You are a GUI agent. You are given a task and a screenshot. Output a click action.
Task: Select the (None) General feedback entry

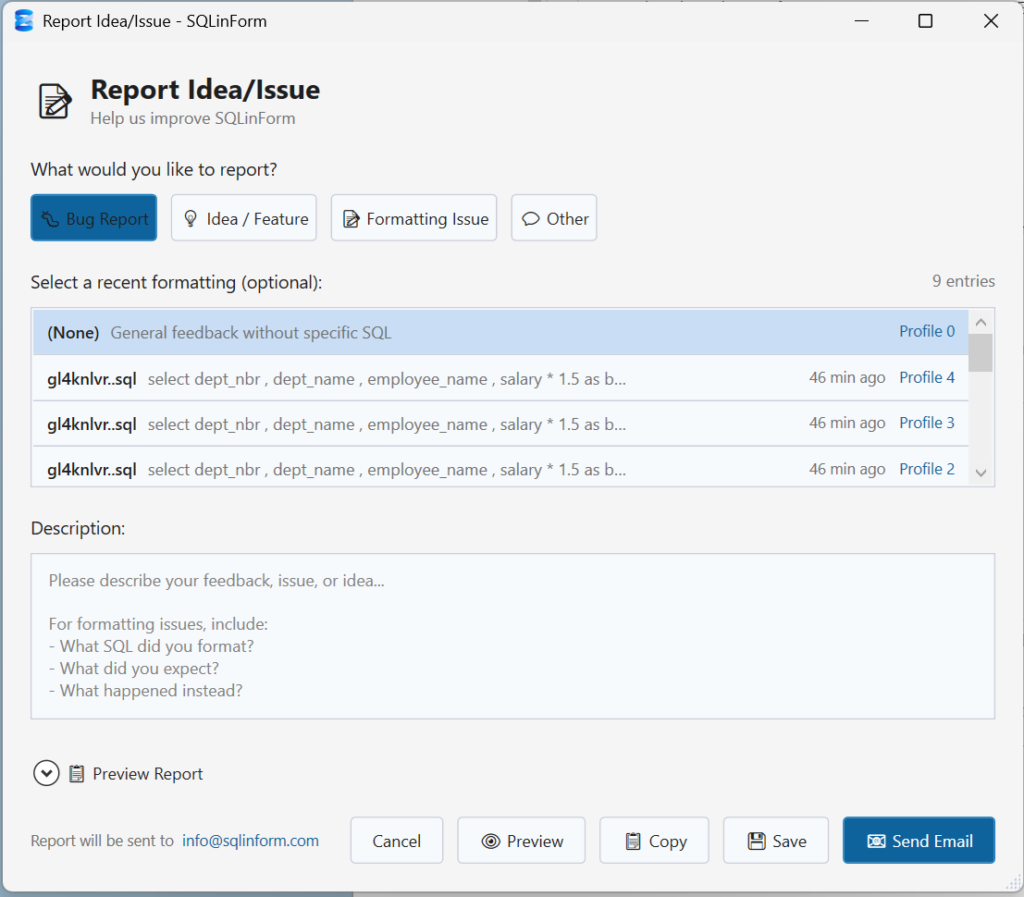pyautogui.click(x=500, y=332)
